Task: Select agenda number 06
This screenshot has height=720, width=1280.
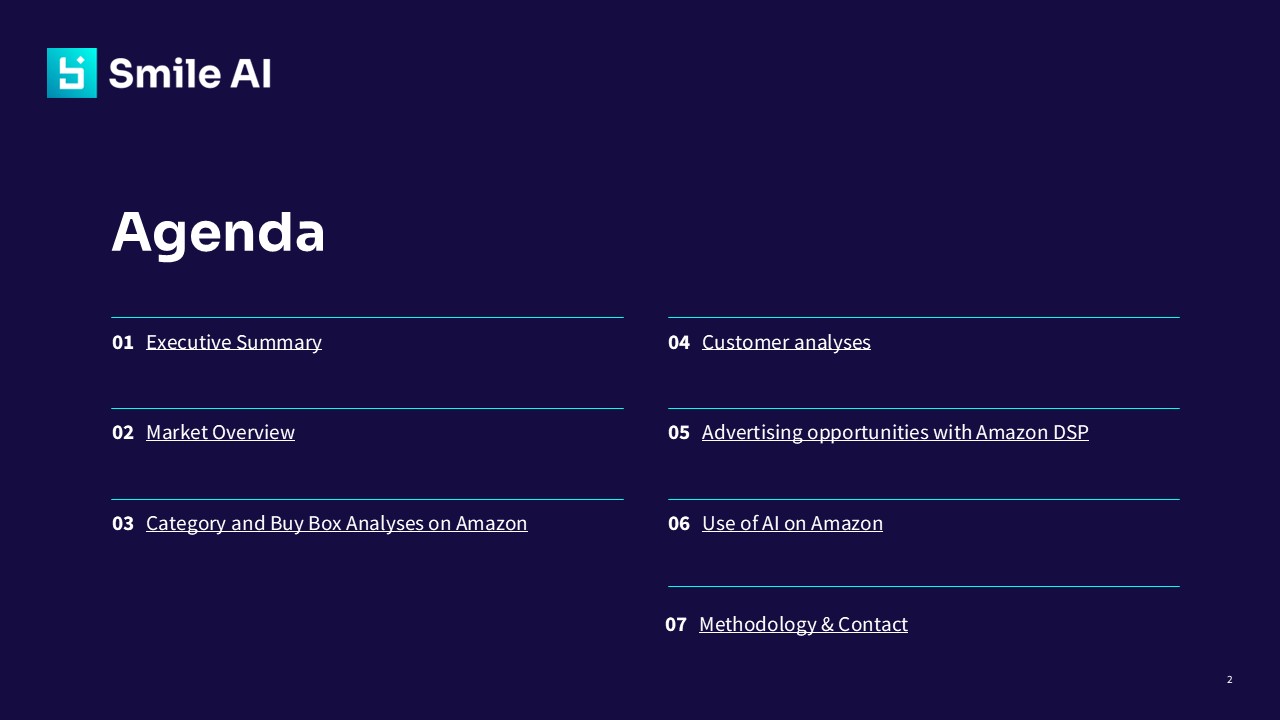Action: tap(679, 523)
